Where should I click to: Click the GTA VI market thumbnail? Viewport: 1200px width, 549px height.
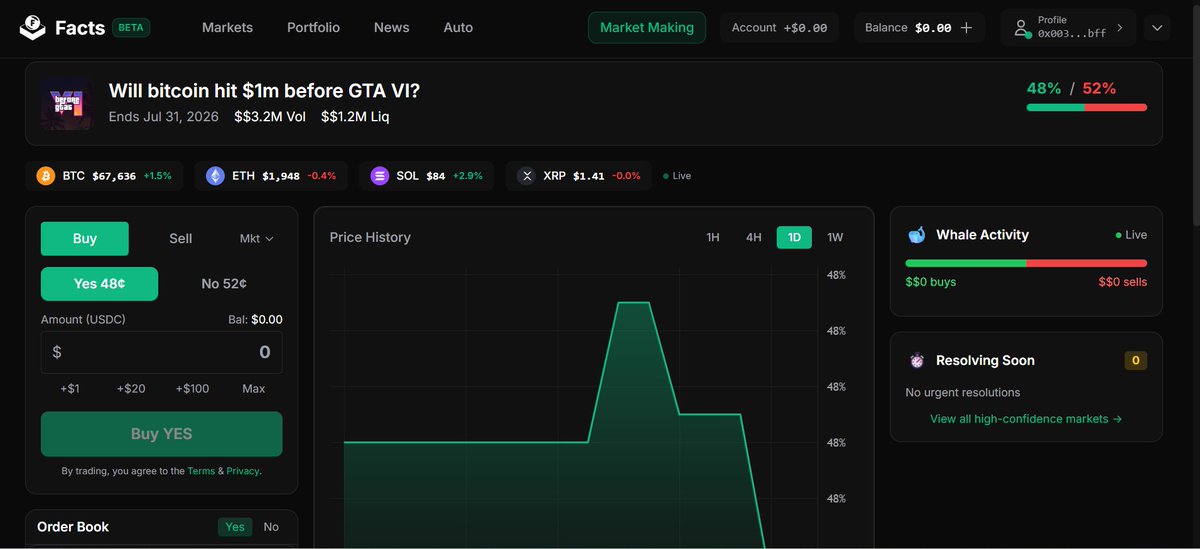[67, 103]
